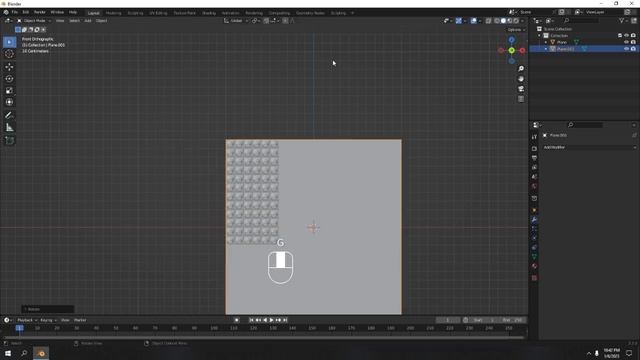
Task: Open the File menu
Action: pos(15,12)
